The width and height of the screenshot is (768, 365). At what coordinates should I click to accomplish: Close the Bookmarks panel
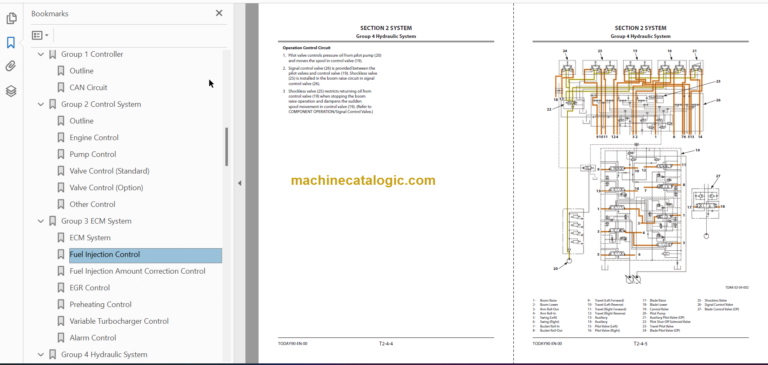(219, 13)
